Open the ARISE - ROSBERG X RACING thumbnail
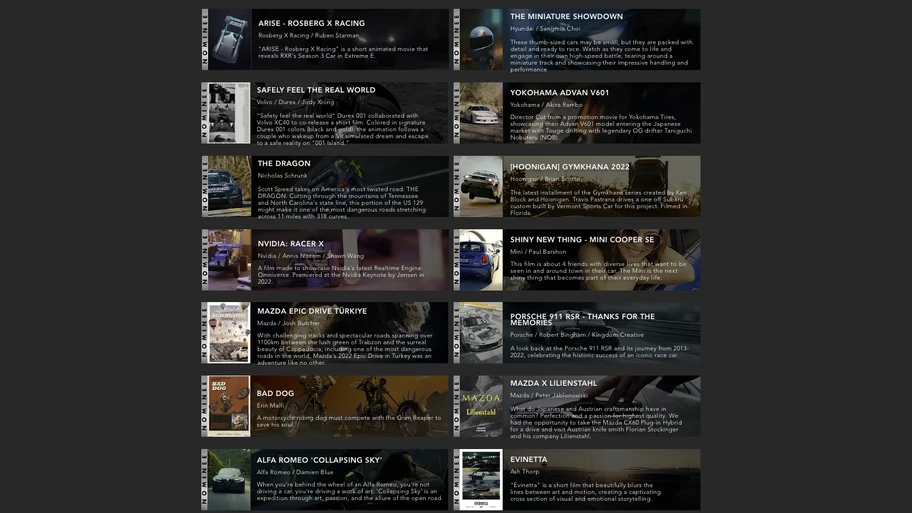Screen dimensions: 912x513 click(x=230, y=40)
